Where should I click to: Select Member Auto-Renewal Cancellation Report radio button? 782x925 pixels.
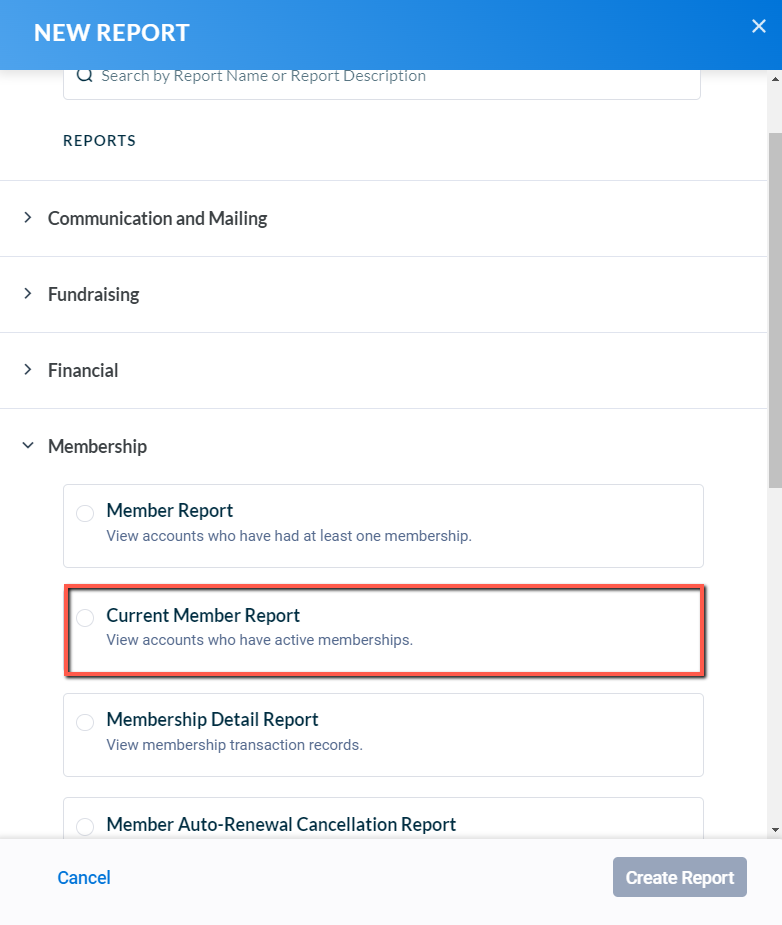pos(85,826)
